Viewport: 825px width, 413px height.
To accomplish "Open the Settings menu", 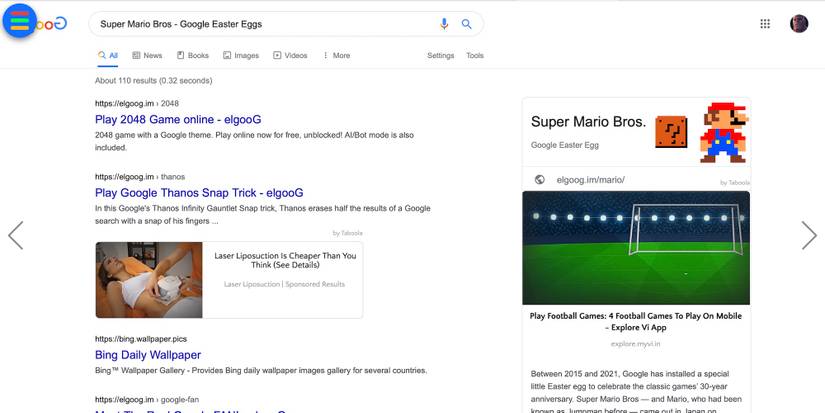I will 440,56.
